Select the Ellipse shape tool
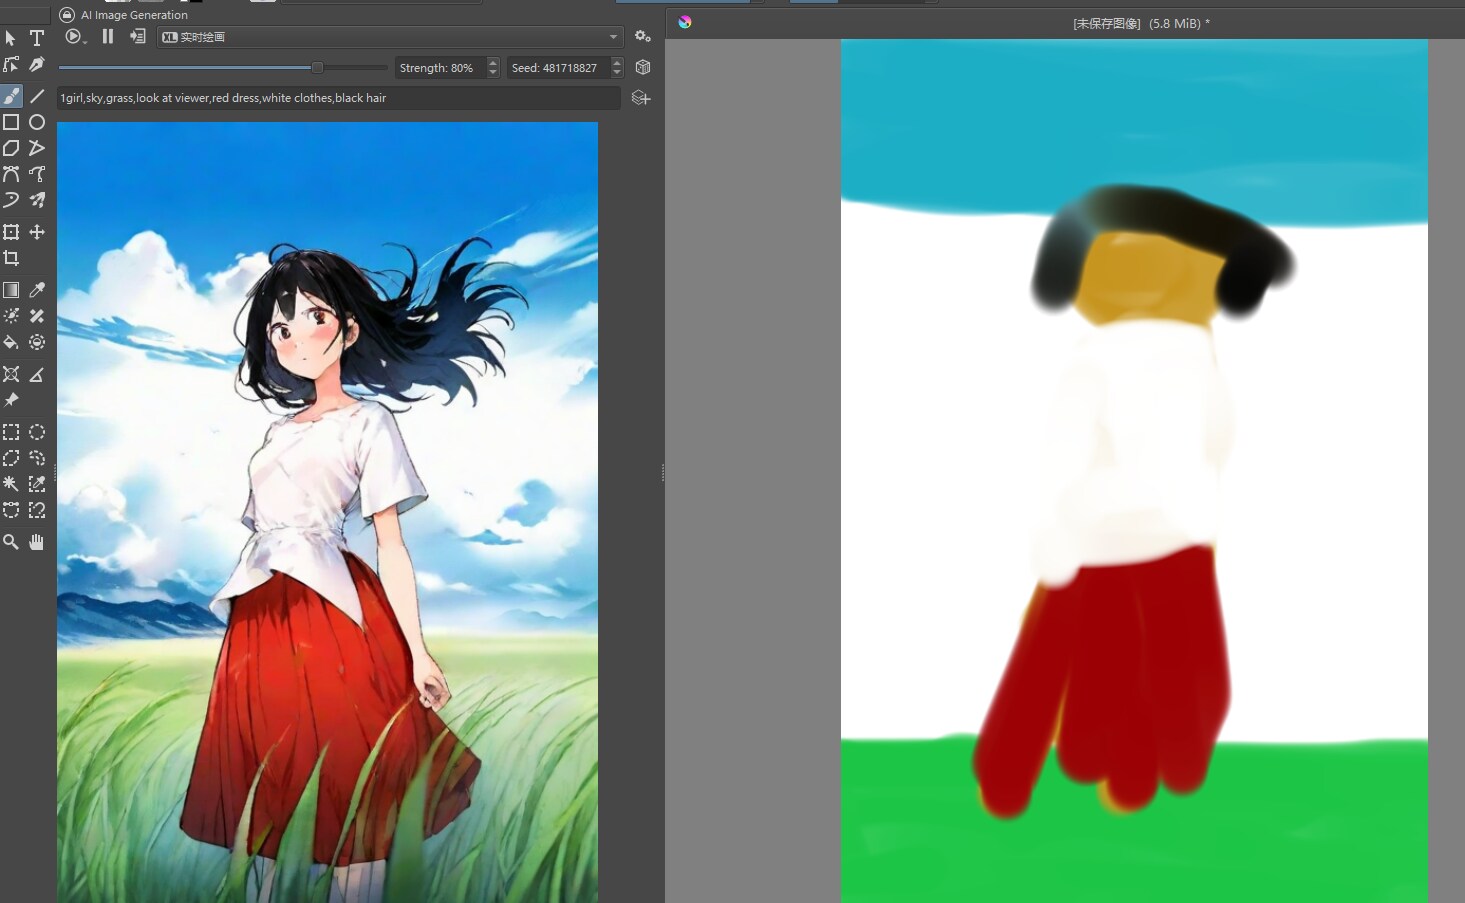Screen dimensions: 1465x903 click(37, 122)
